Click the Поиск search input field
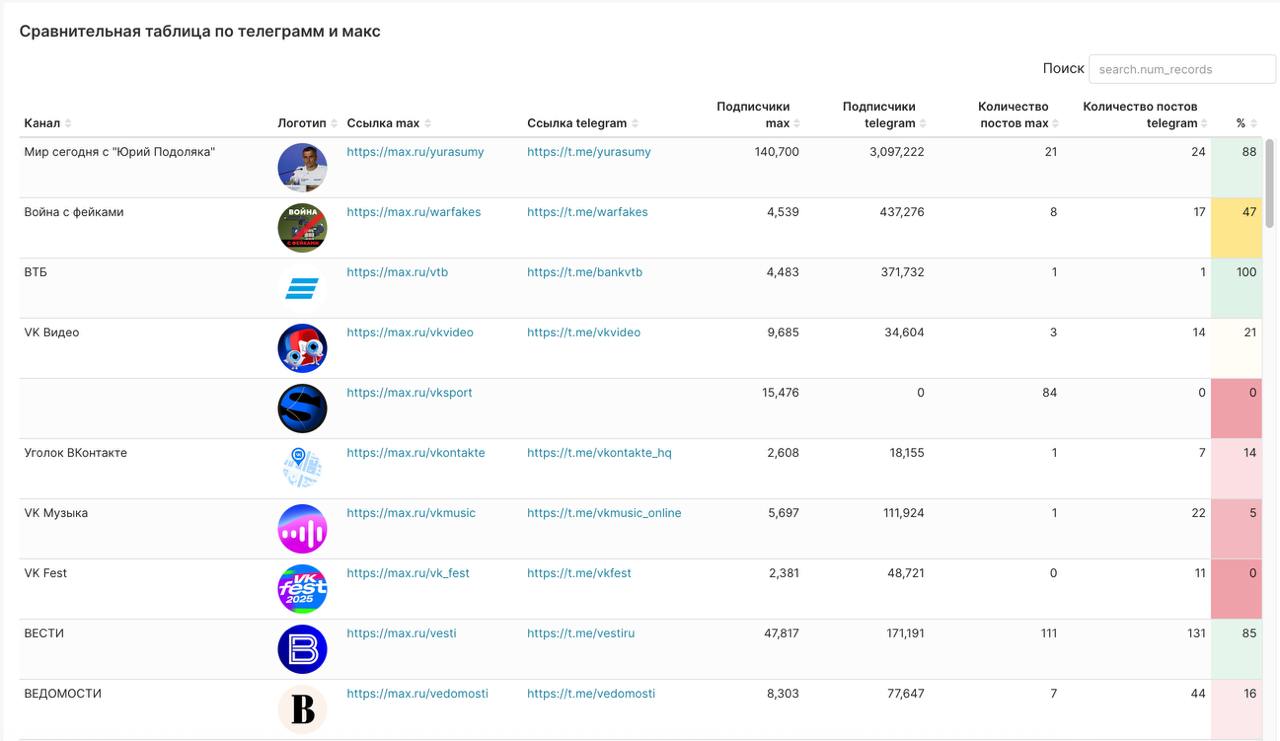Image resolution: width=1280 pixels, height=741 pixels. click(x=1182, y=69)
